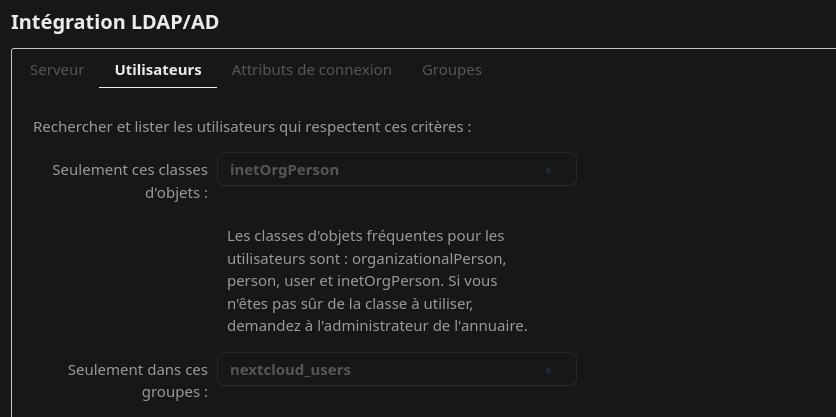This screenshot has width=836, height=417.
Task: Open the nextcloud_users group selector
Action: coord(400,370)
